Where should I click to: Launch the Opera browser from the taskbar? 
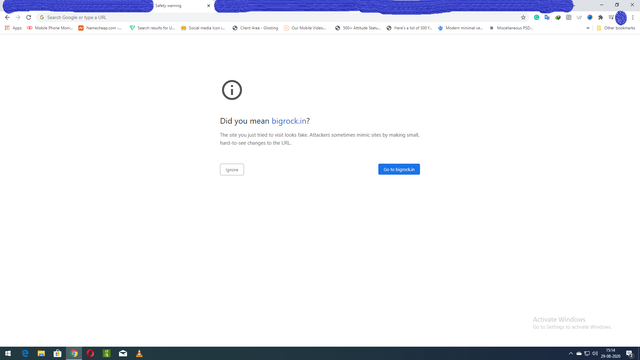click(x=90, y=353)
